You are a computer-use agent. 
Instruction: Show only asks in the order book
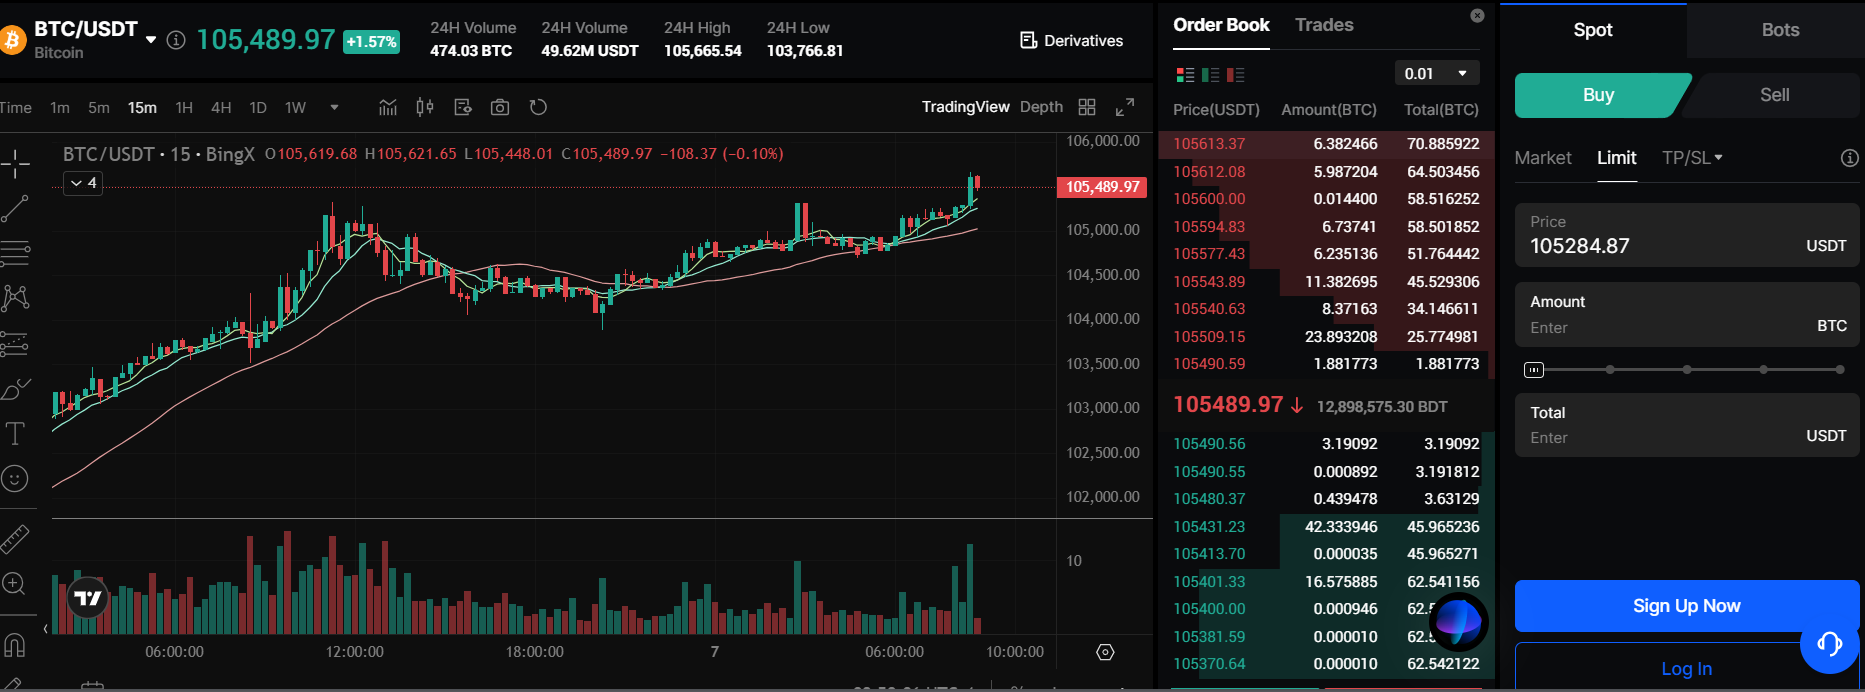(1236, 75)
